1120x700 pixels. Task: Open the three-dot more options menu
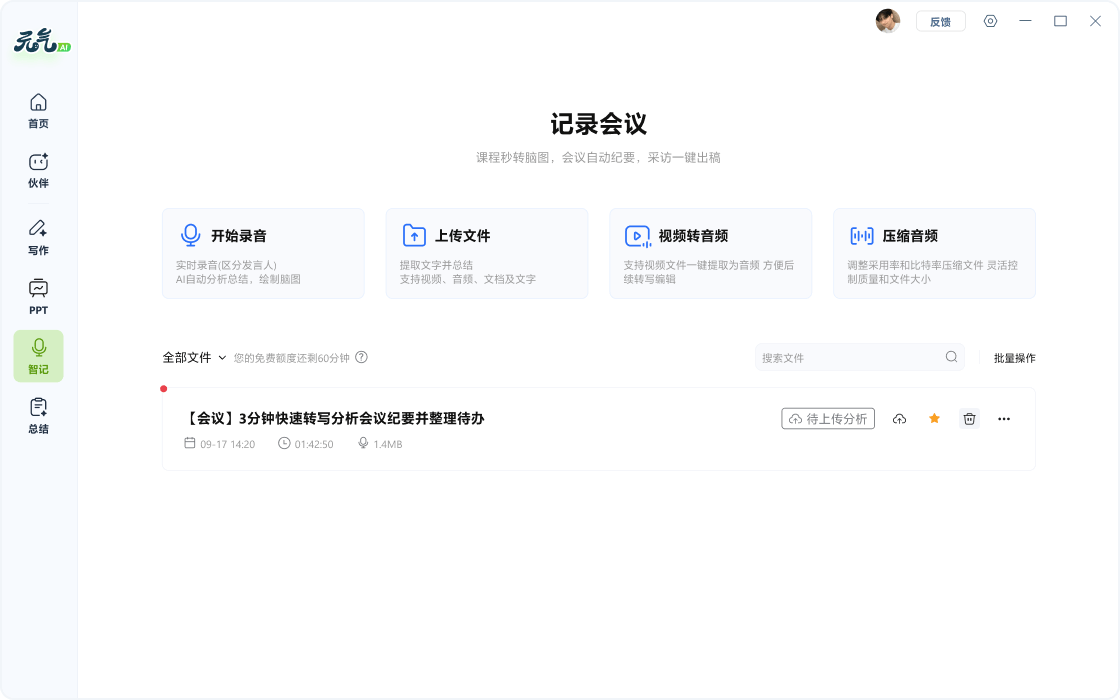[1004, 419]
